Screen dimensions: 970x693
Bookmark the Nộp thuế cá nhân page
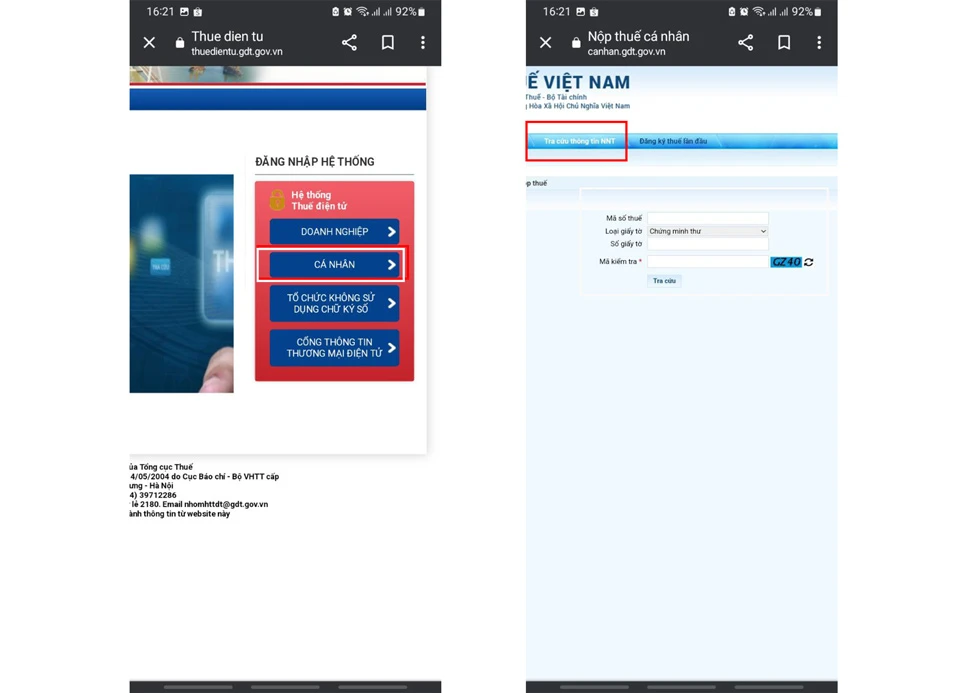tap(784, 43)
